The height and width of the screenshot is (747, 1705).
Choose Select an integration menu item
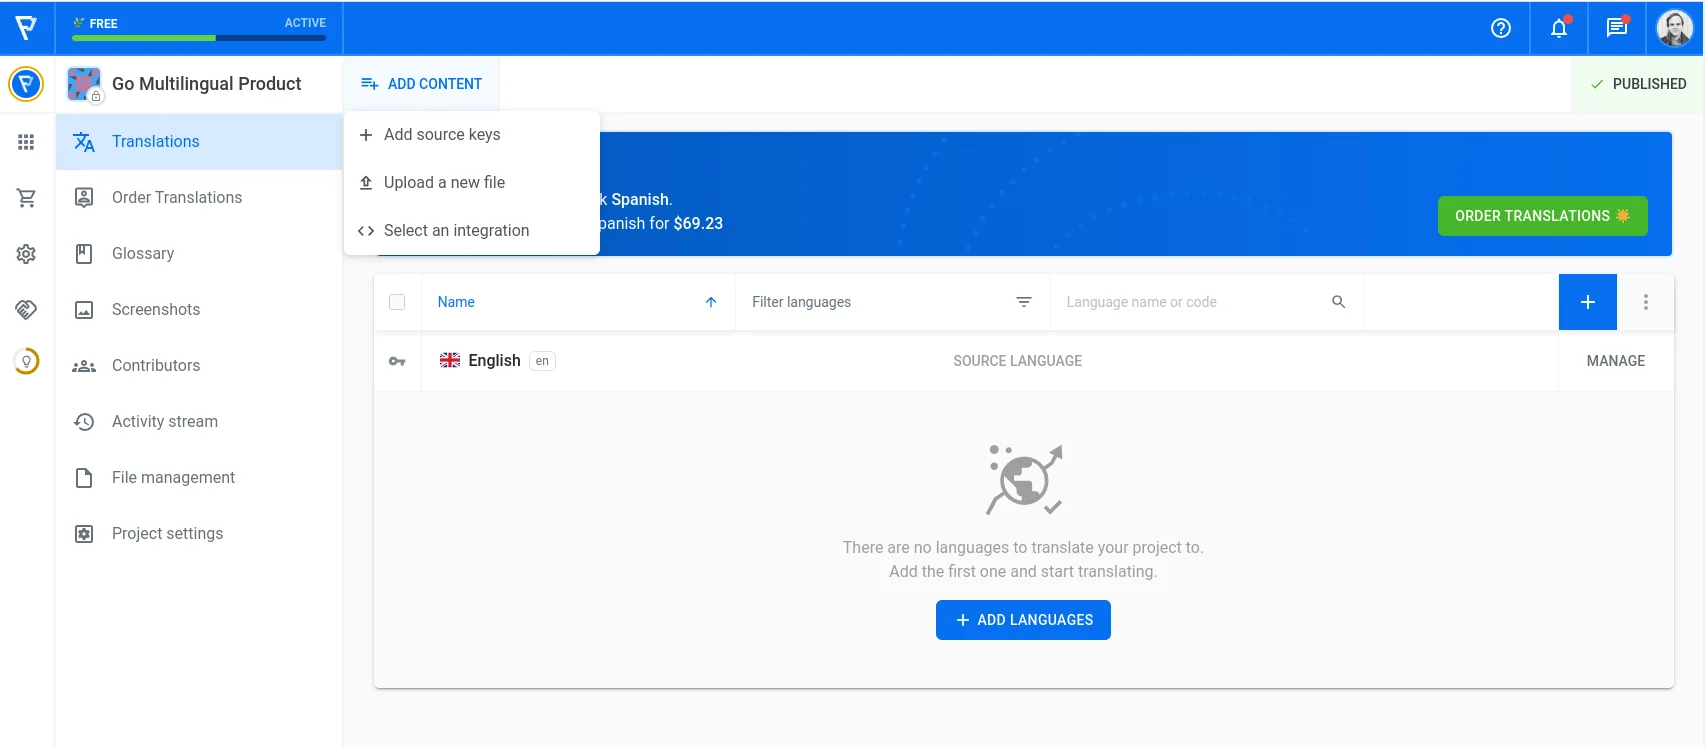[x=456, y=230]
